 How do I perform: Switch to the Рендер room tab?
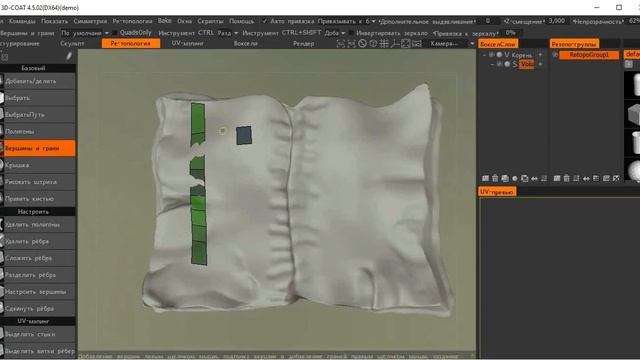point(303,43)
